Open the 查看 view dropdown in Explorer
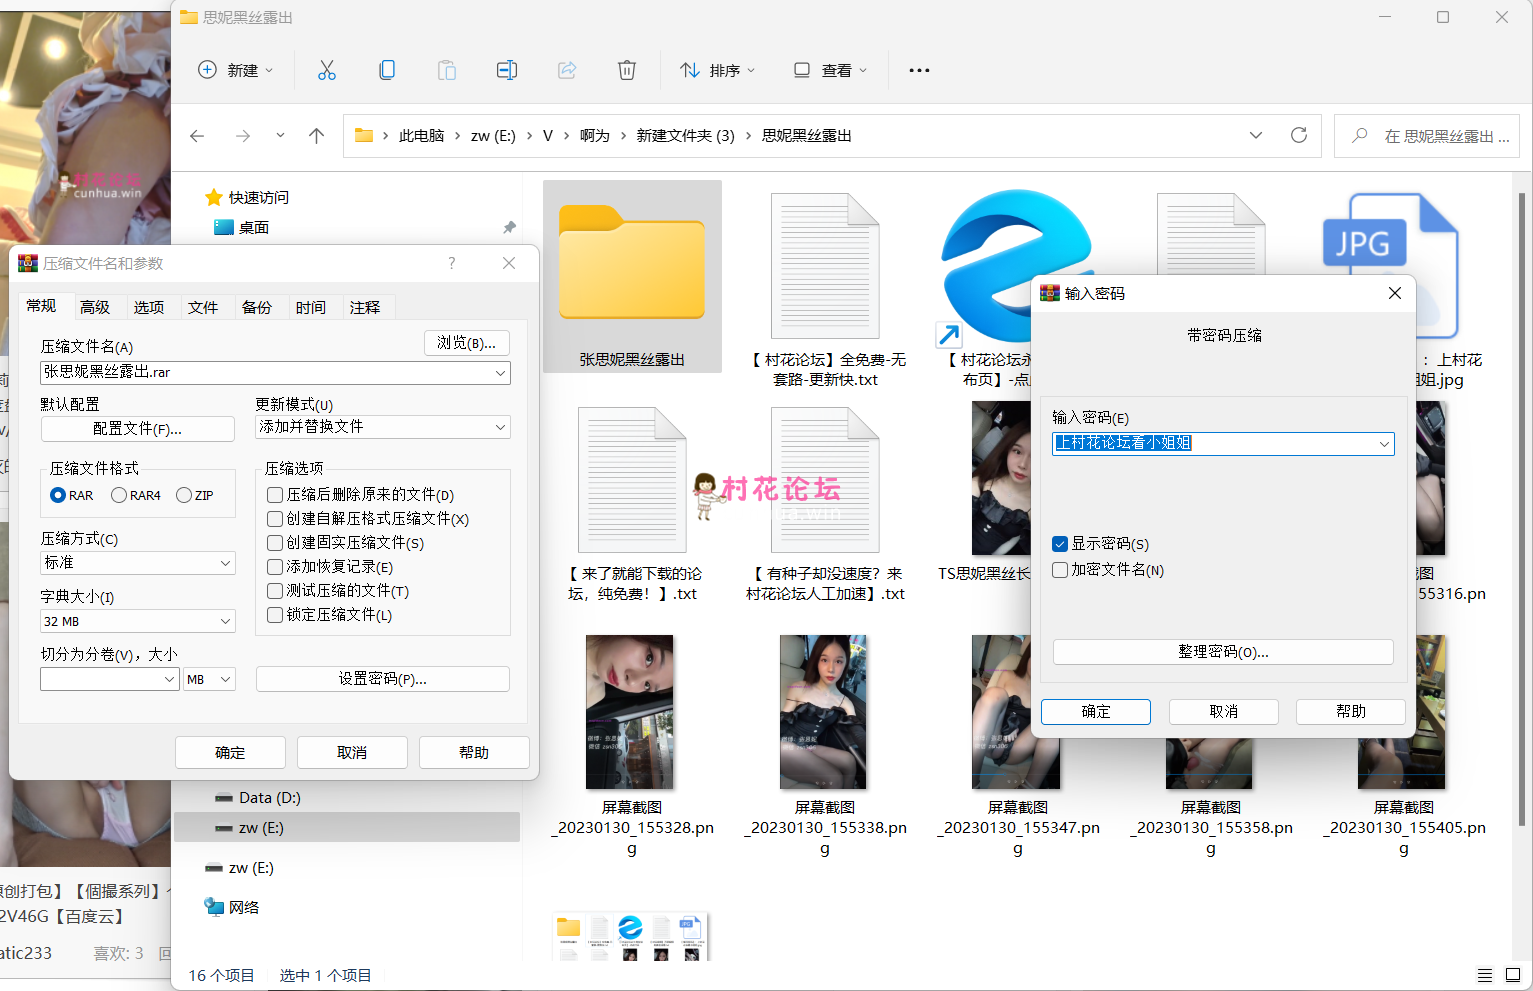Screen dimensions: 1533x991 (x=830, y=70)
